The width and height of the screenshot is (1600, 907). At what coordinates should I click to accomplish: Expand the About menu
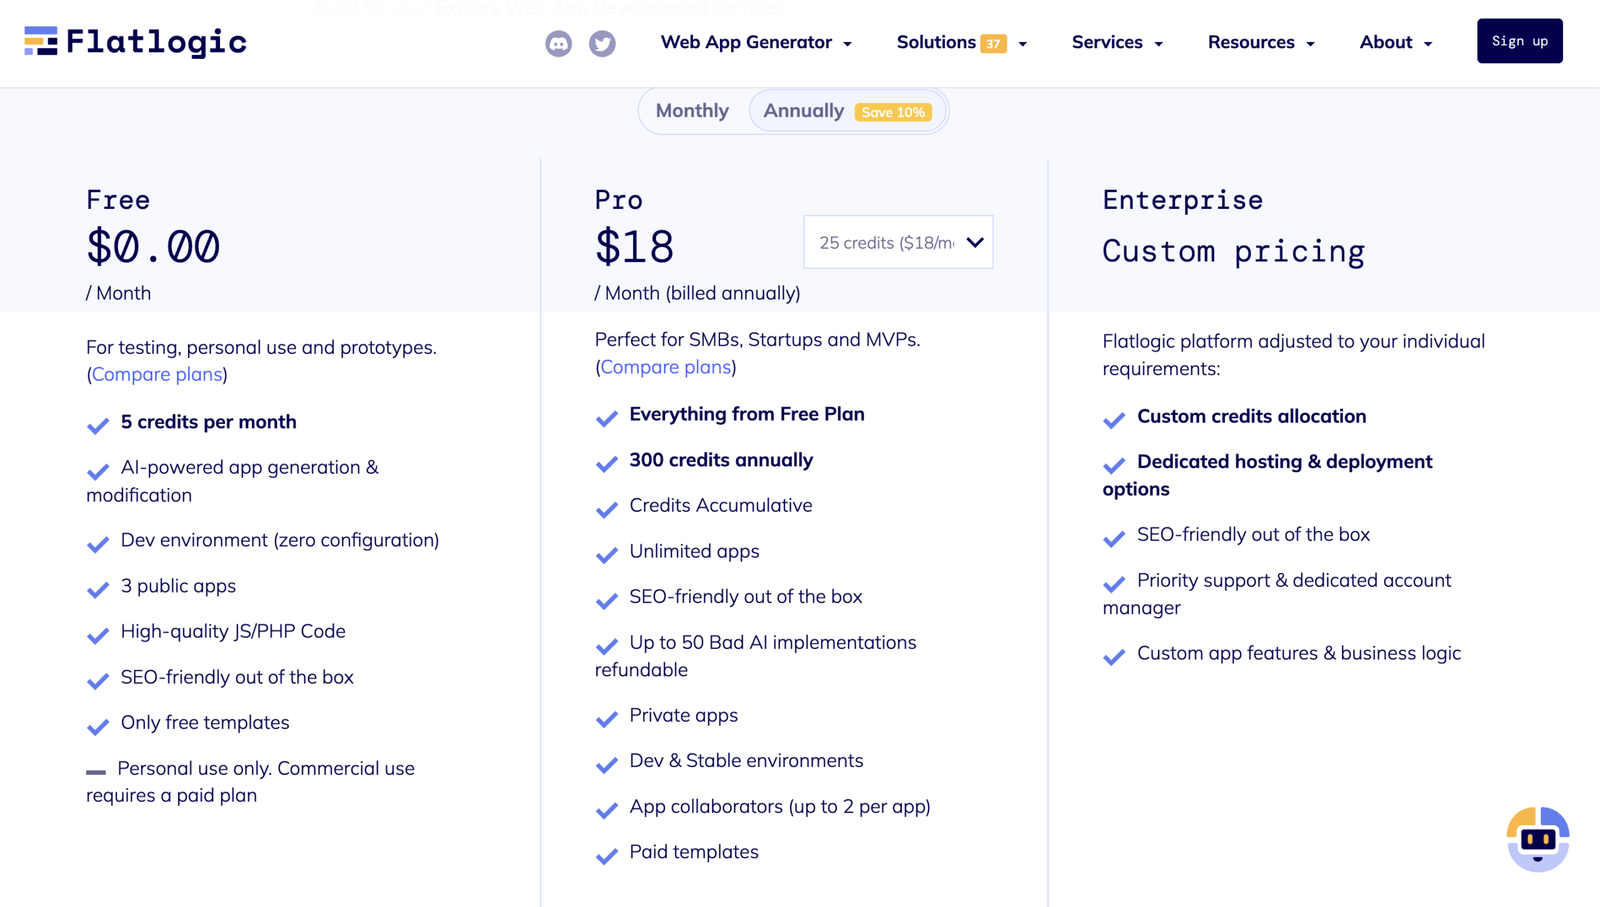pos(1396,42)
